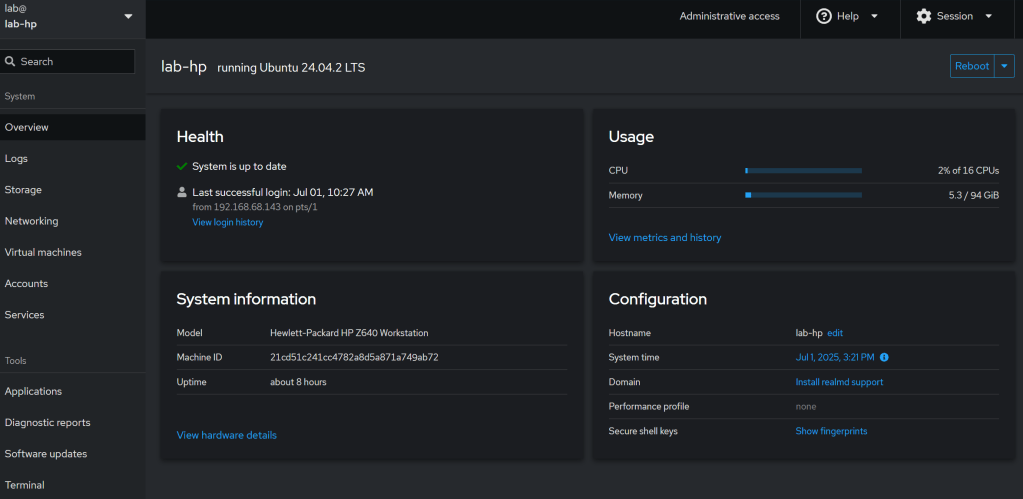Click the Session gear icon
This screenshot has width=1023, height=499.
click(x=923, y=16)
